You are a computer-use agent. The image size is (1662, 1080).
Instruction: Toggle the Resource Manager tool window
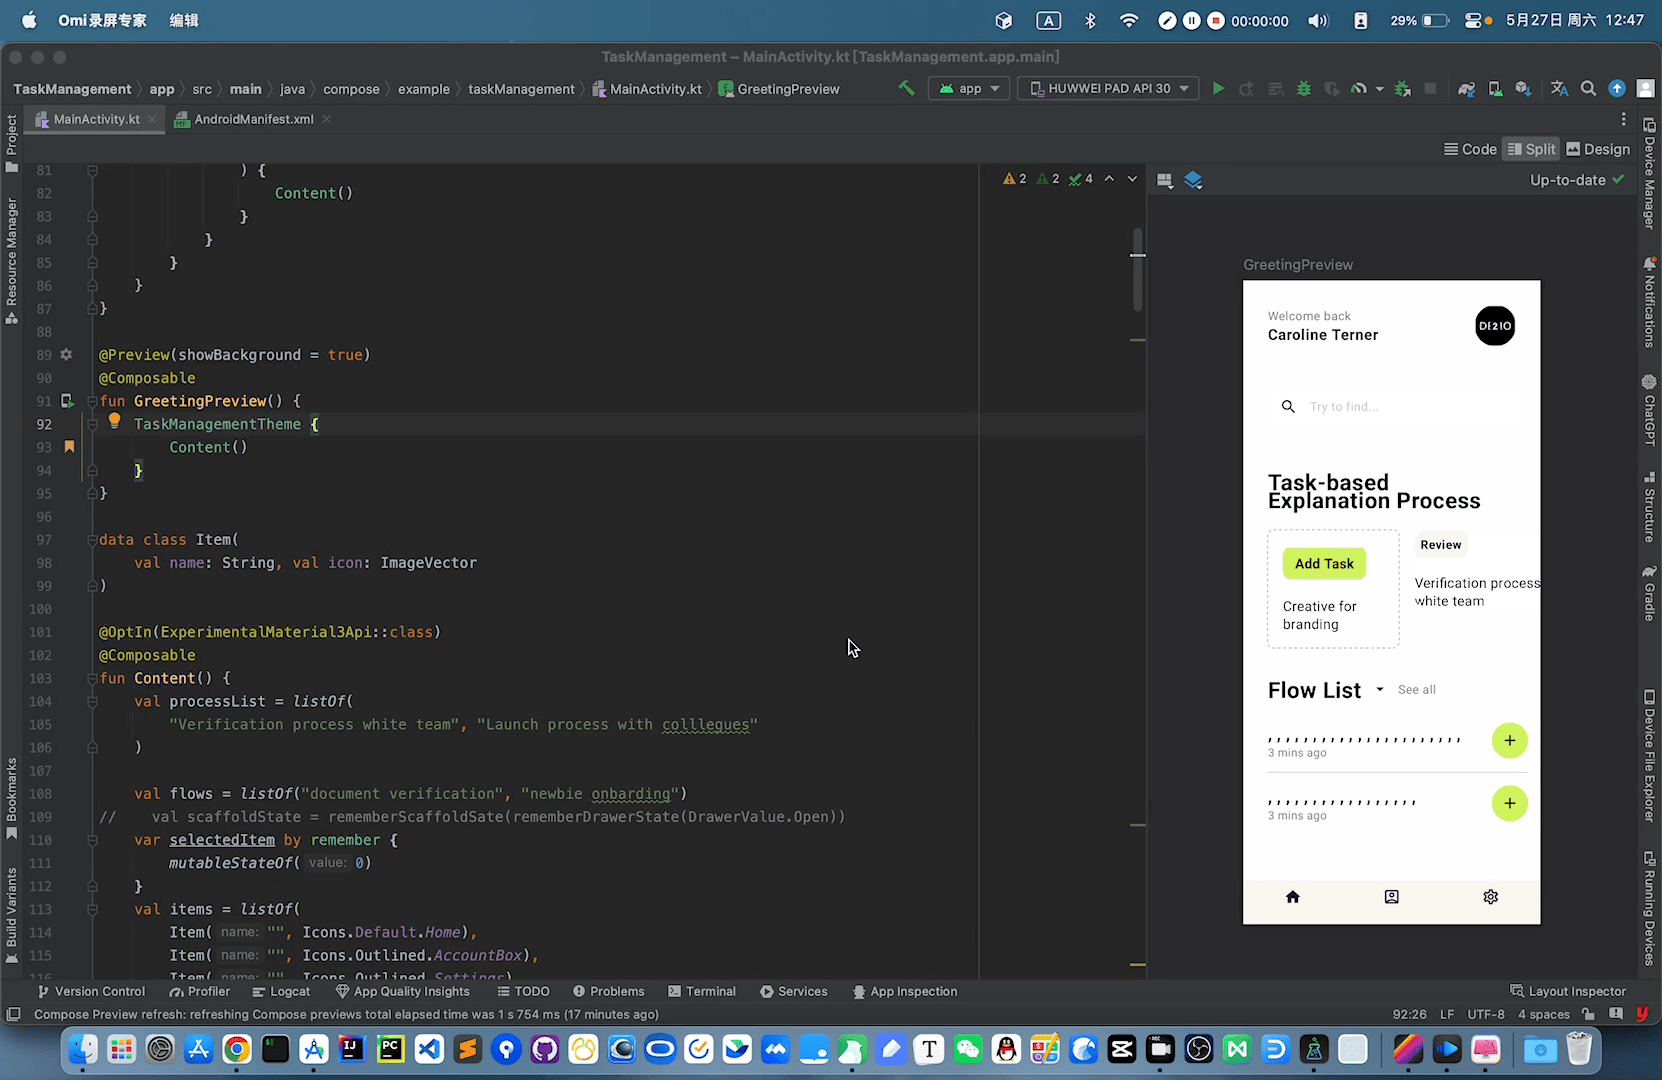click(x=11, y=261)
